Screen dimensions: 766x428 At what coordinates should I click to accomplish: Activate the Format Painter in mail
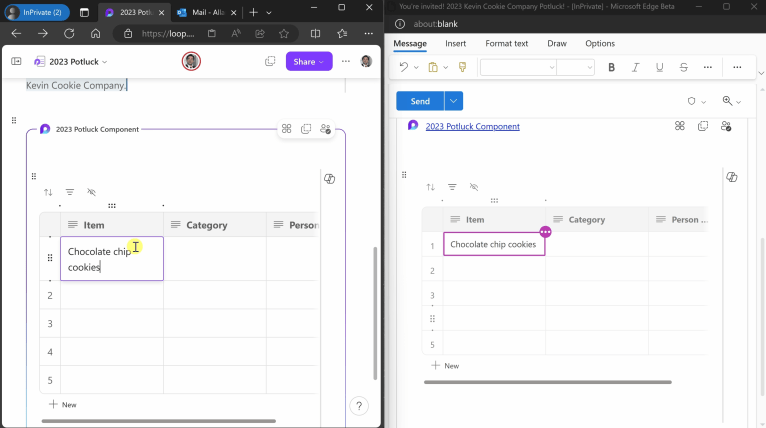(x=463, y=67)
